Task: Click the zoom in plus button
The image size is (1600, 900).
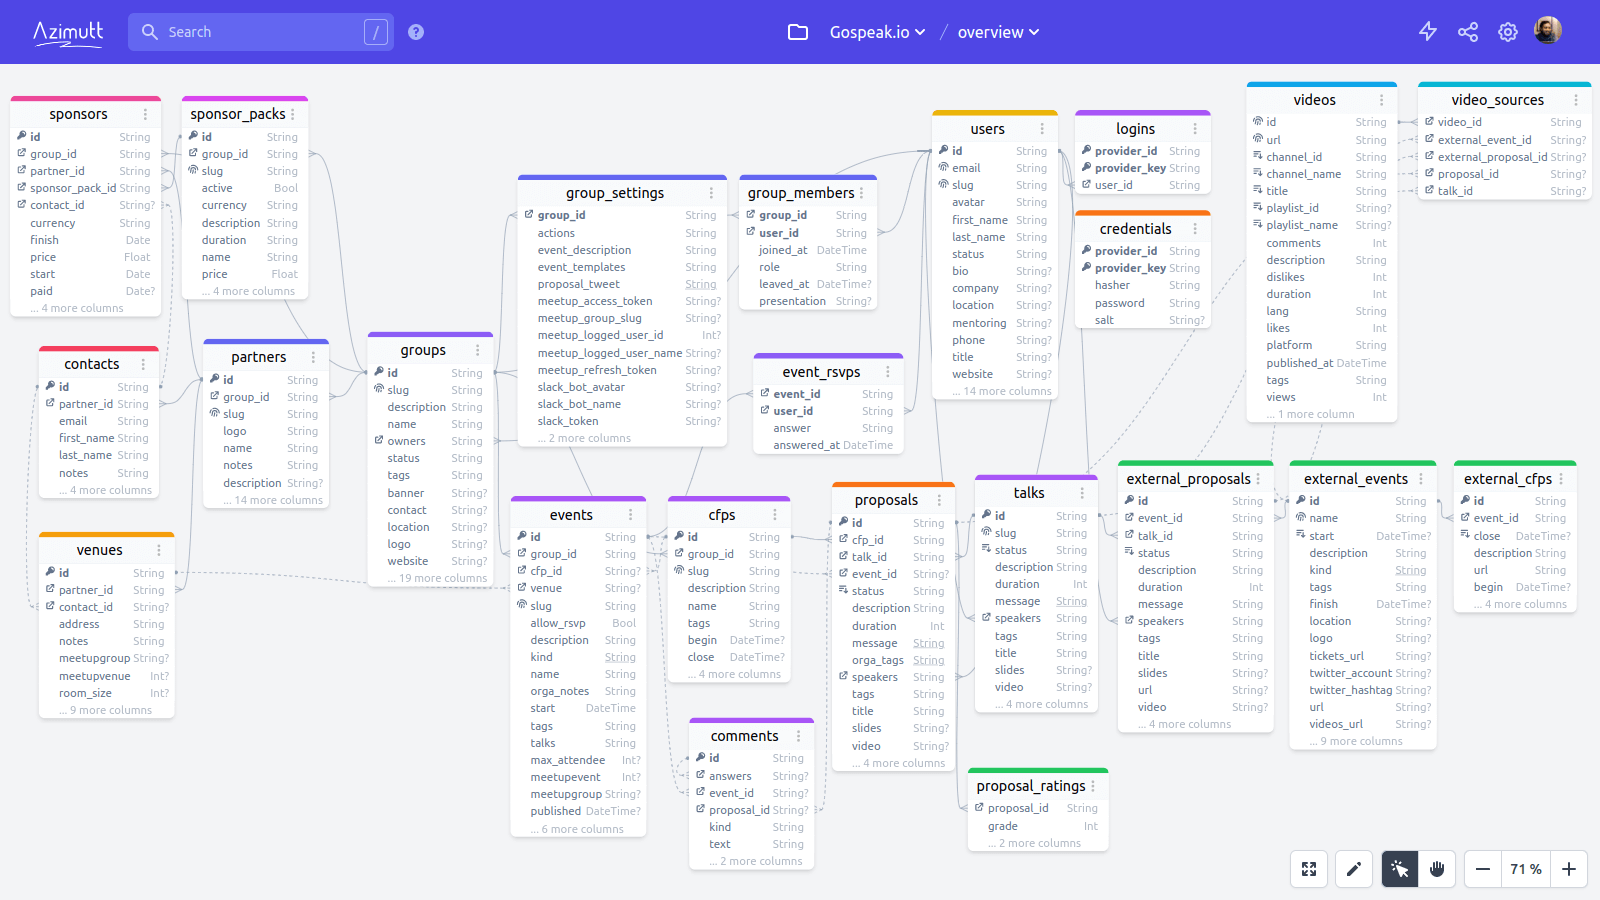Action: click(1570, 869)
